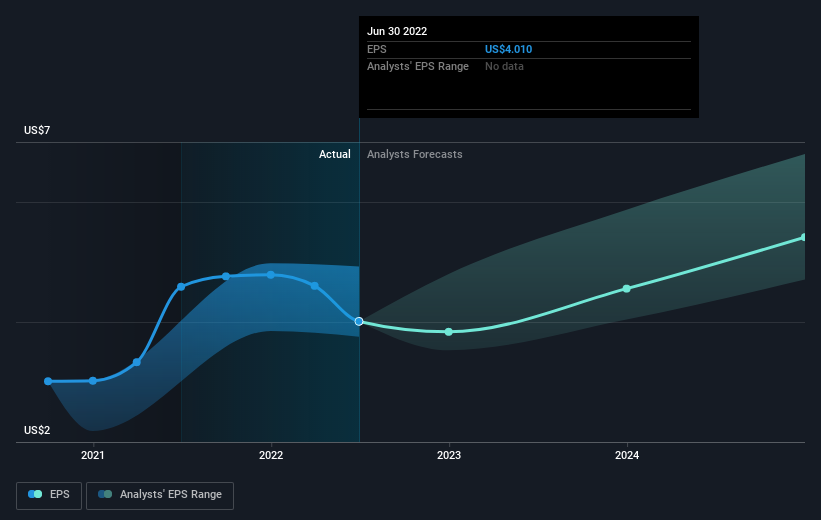Click the 2021 x-axis year label
Viewport: 821px width, 520px height.
pos(93,456)
